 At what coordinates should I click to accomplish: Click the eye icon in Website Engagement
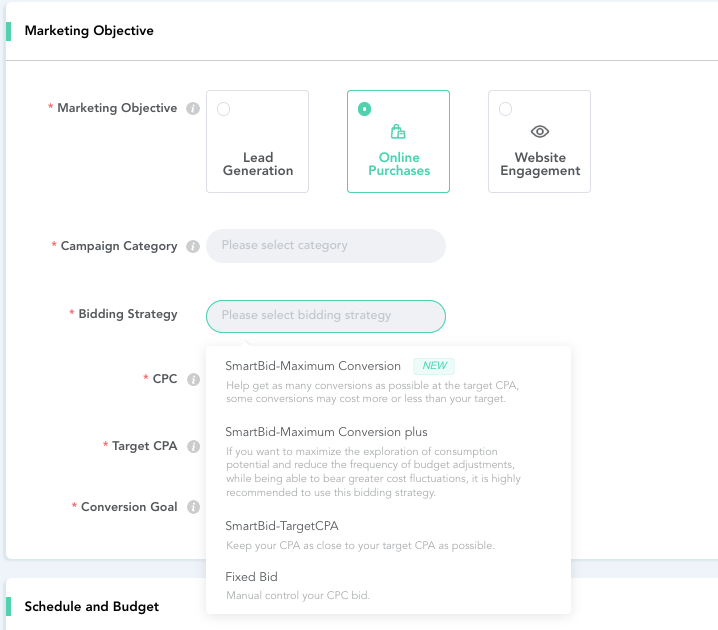click(540, 132)
